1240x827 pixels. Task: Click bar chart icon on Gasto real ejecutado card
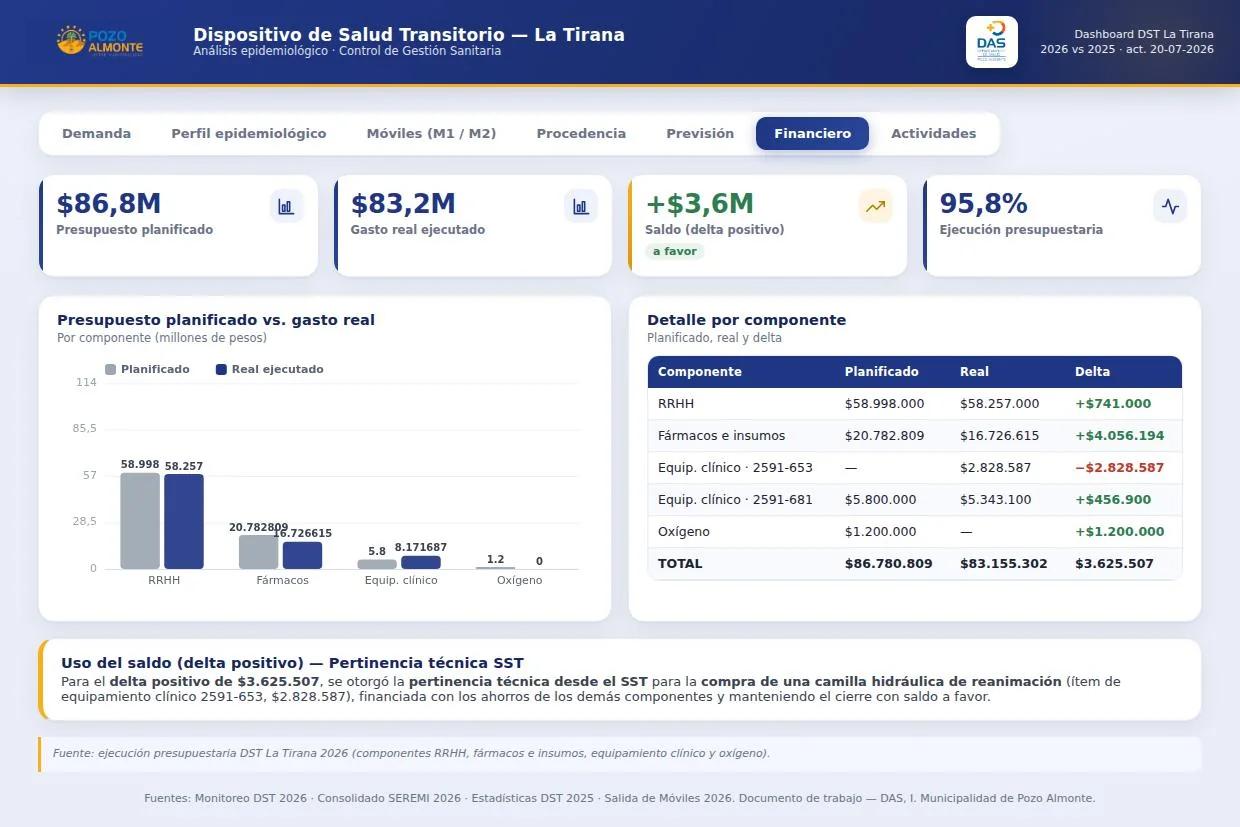click(x=580, y=206)
